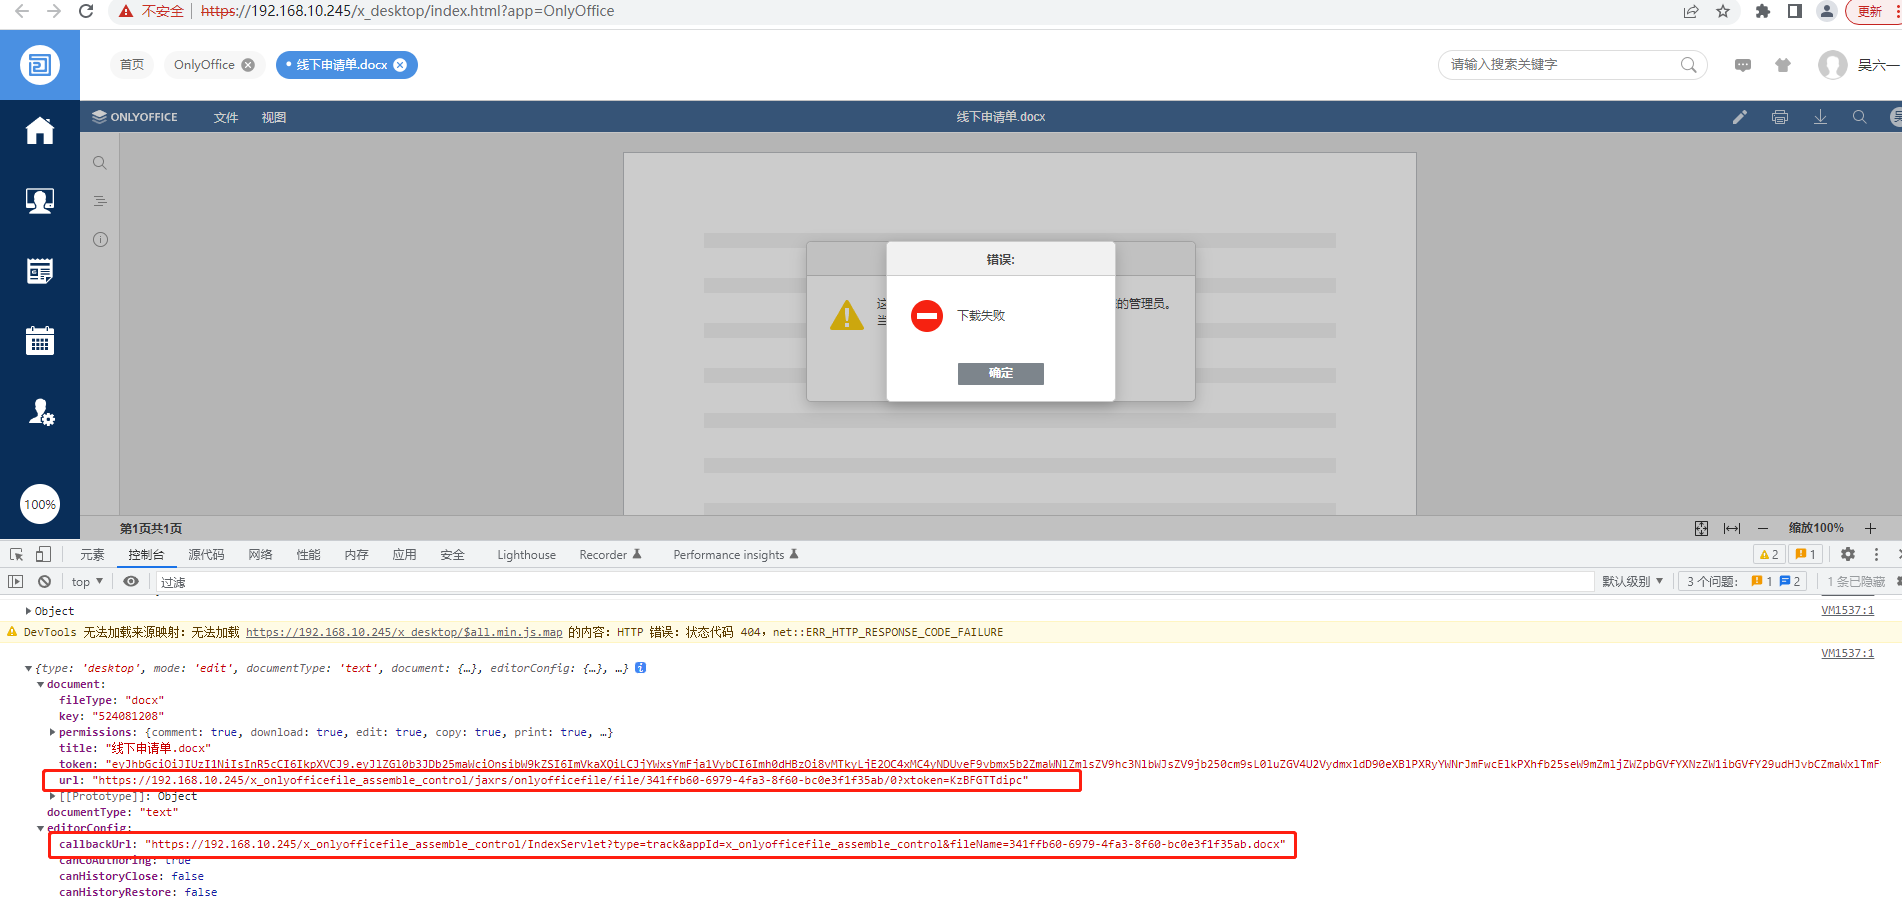Open the browser extensions puzzle icon
1902x898 pixels.
[1763, 11]
